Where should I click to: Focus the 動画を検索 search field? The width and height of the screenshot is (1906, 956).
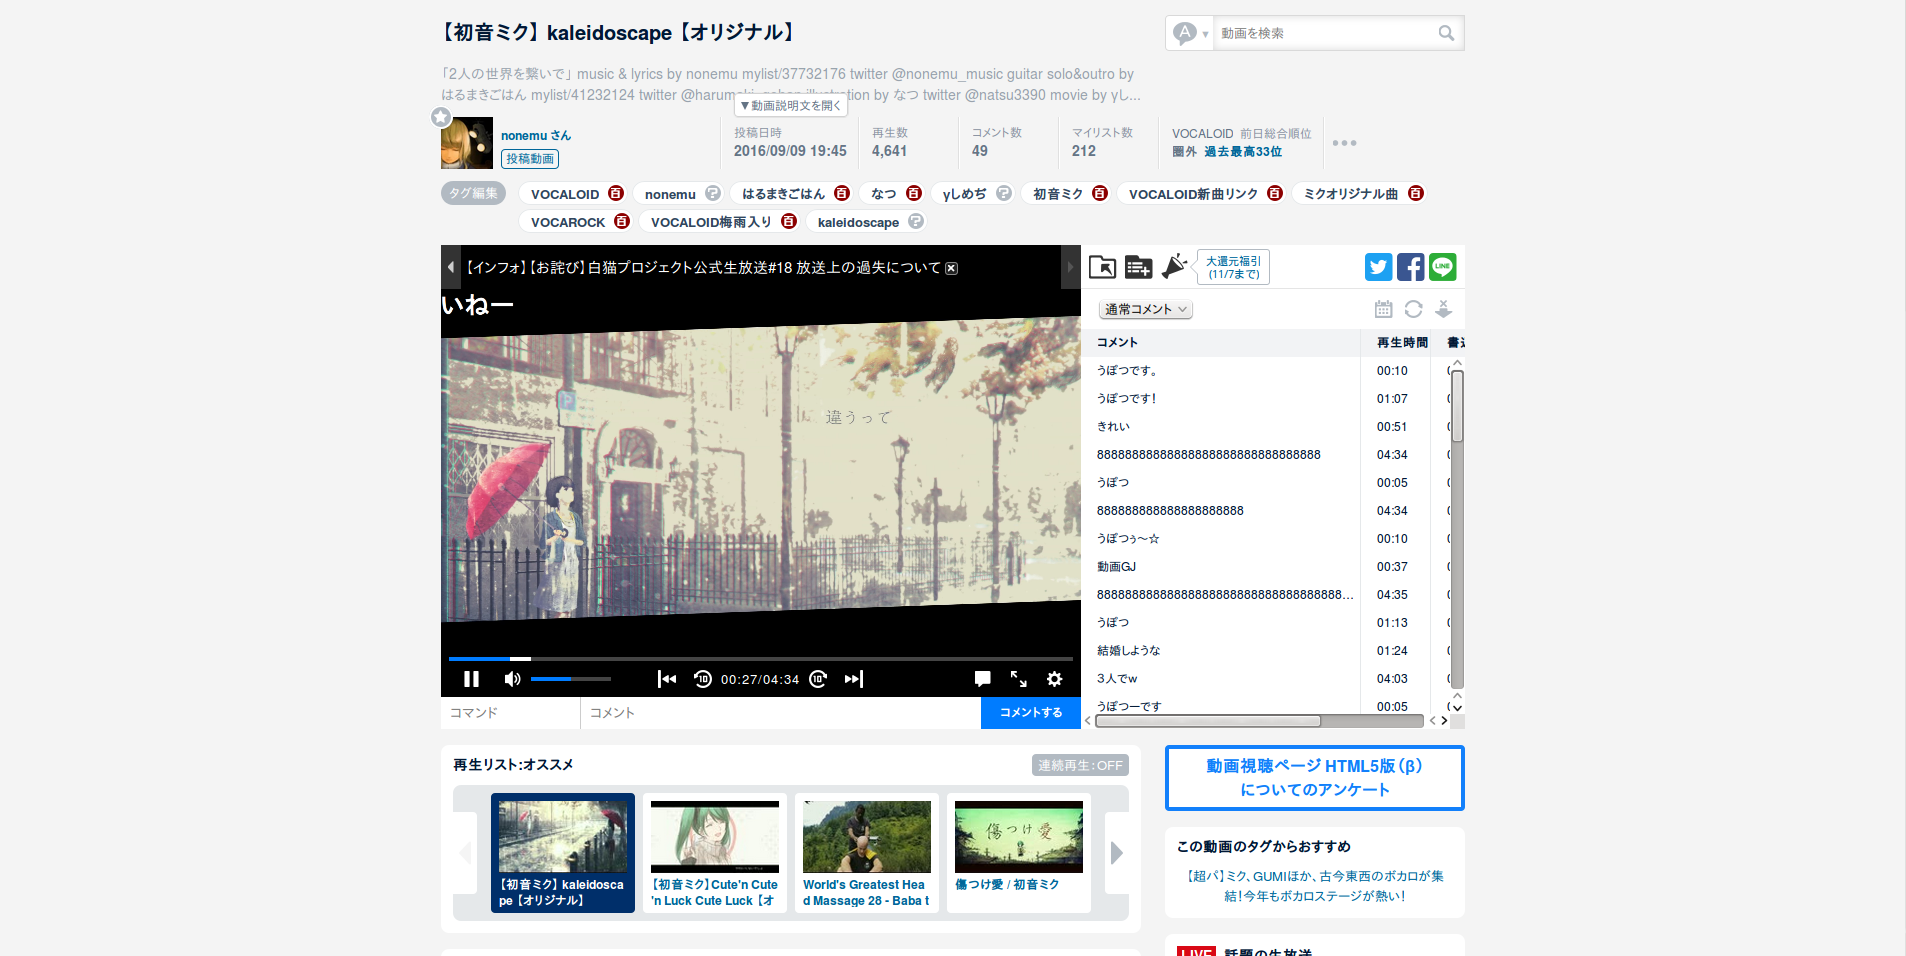coord(1325,33)
